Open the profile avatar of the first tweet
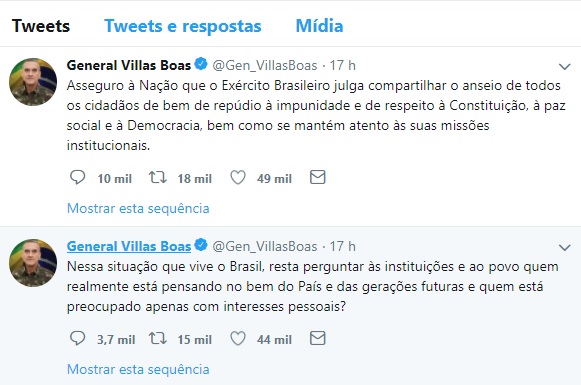This screenshot has height=385, width=581. pos(33,82)
